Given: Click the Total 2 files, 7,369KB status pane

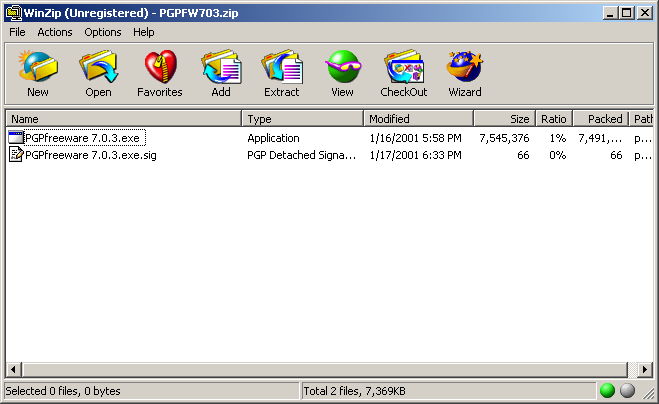Looking at the screenshot, I should coord(449,391).
